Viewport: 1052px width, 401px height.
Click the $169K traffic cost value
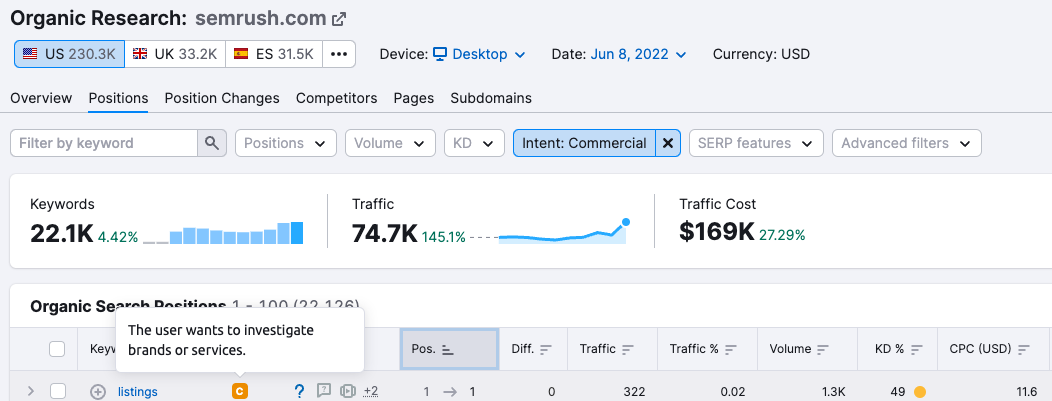717,231
